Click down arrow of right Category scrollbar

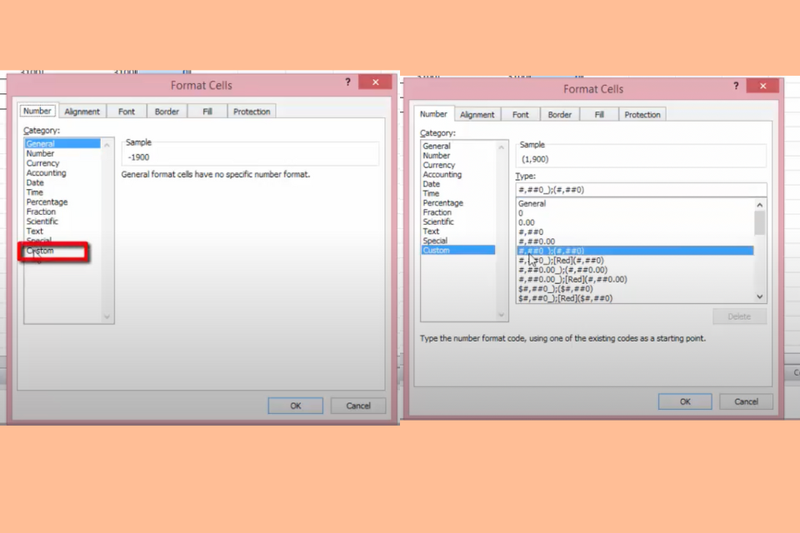point(502,315)
